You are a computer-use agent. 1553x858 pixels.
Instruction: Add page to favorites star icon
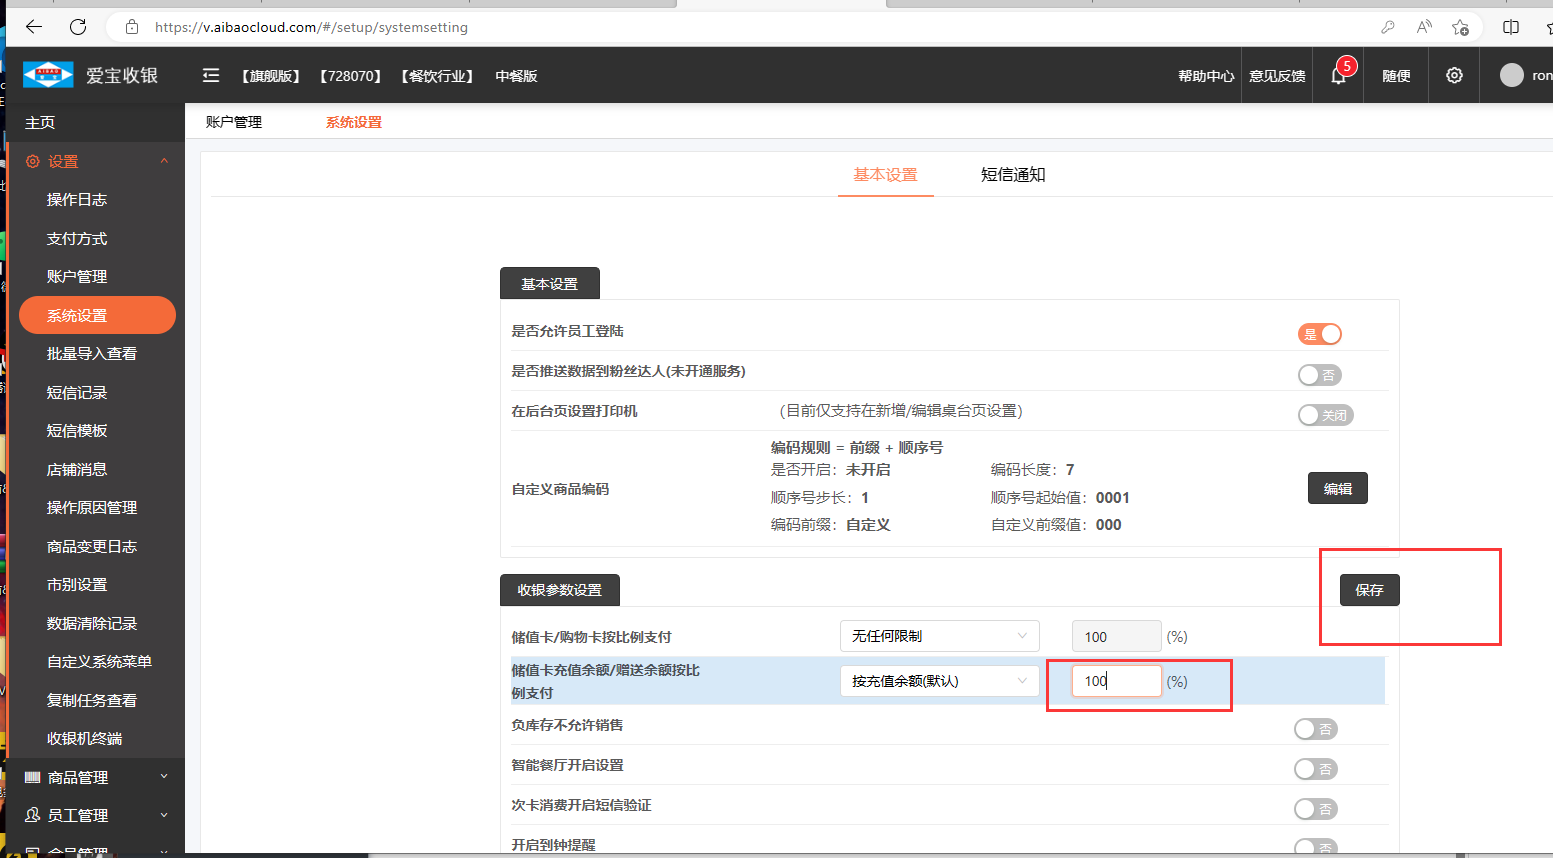point(1460,27)
